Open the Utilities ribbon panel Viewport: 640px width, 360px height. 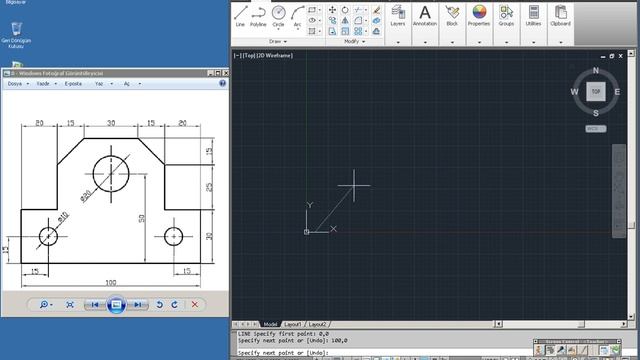pos(533,16)
